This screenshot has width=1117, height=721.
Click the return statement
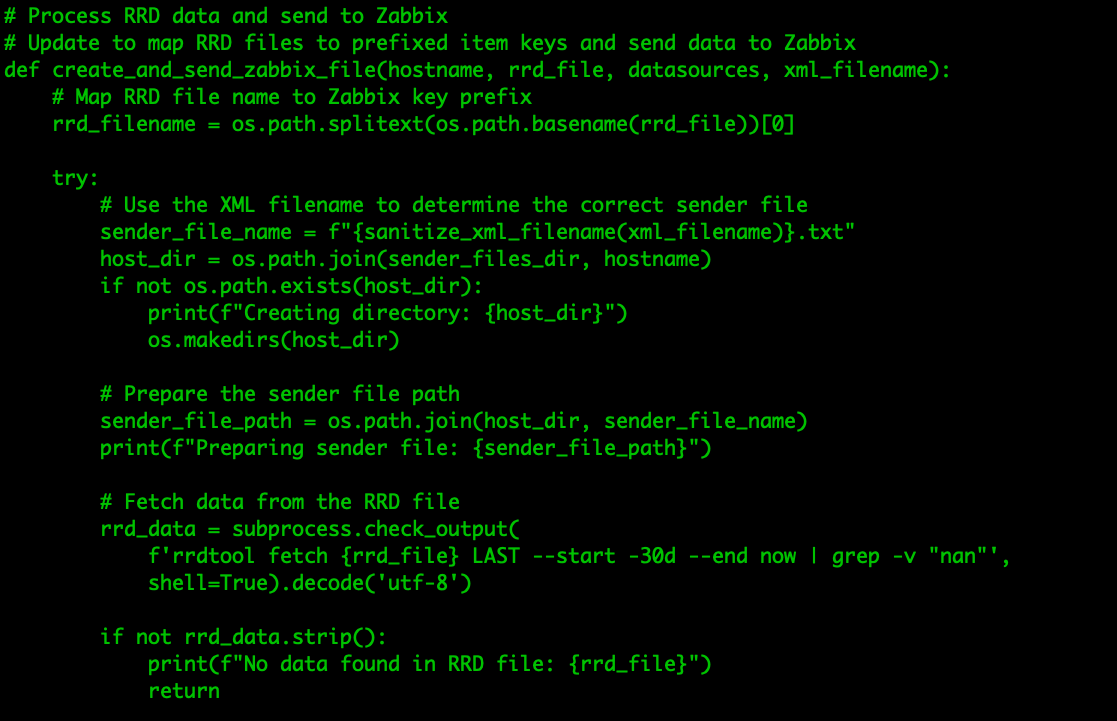coord(184,691)
